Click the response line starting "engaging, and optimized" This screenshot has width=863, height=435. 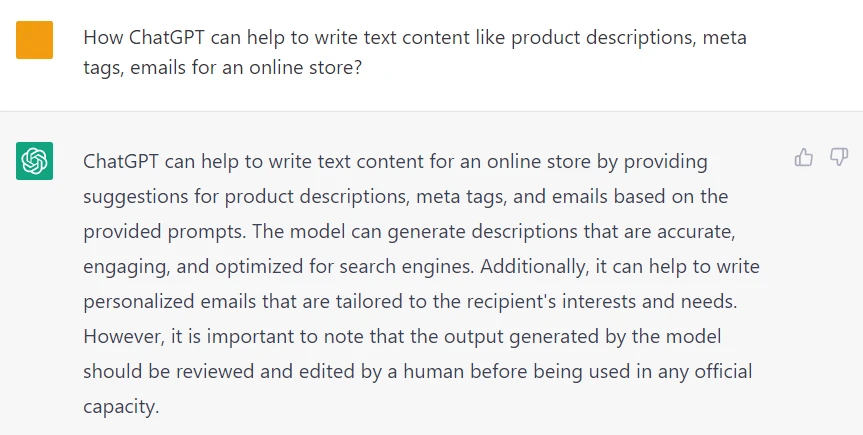click(x=421, y=266)
